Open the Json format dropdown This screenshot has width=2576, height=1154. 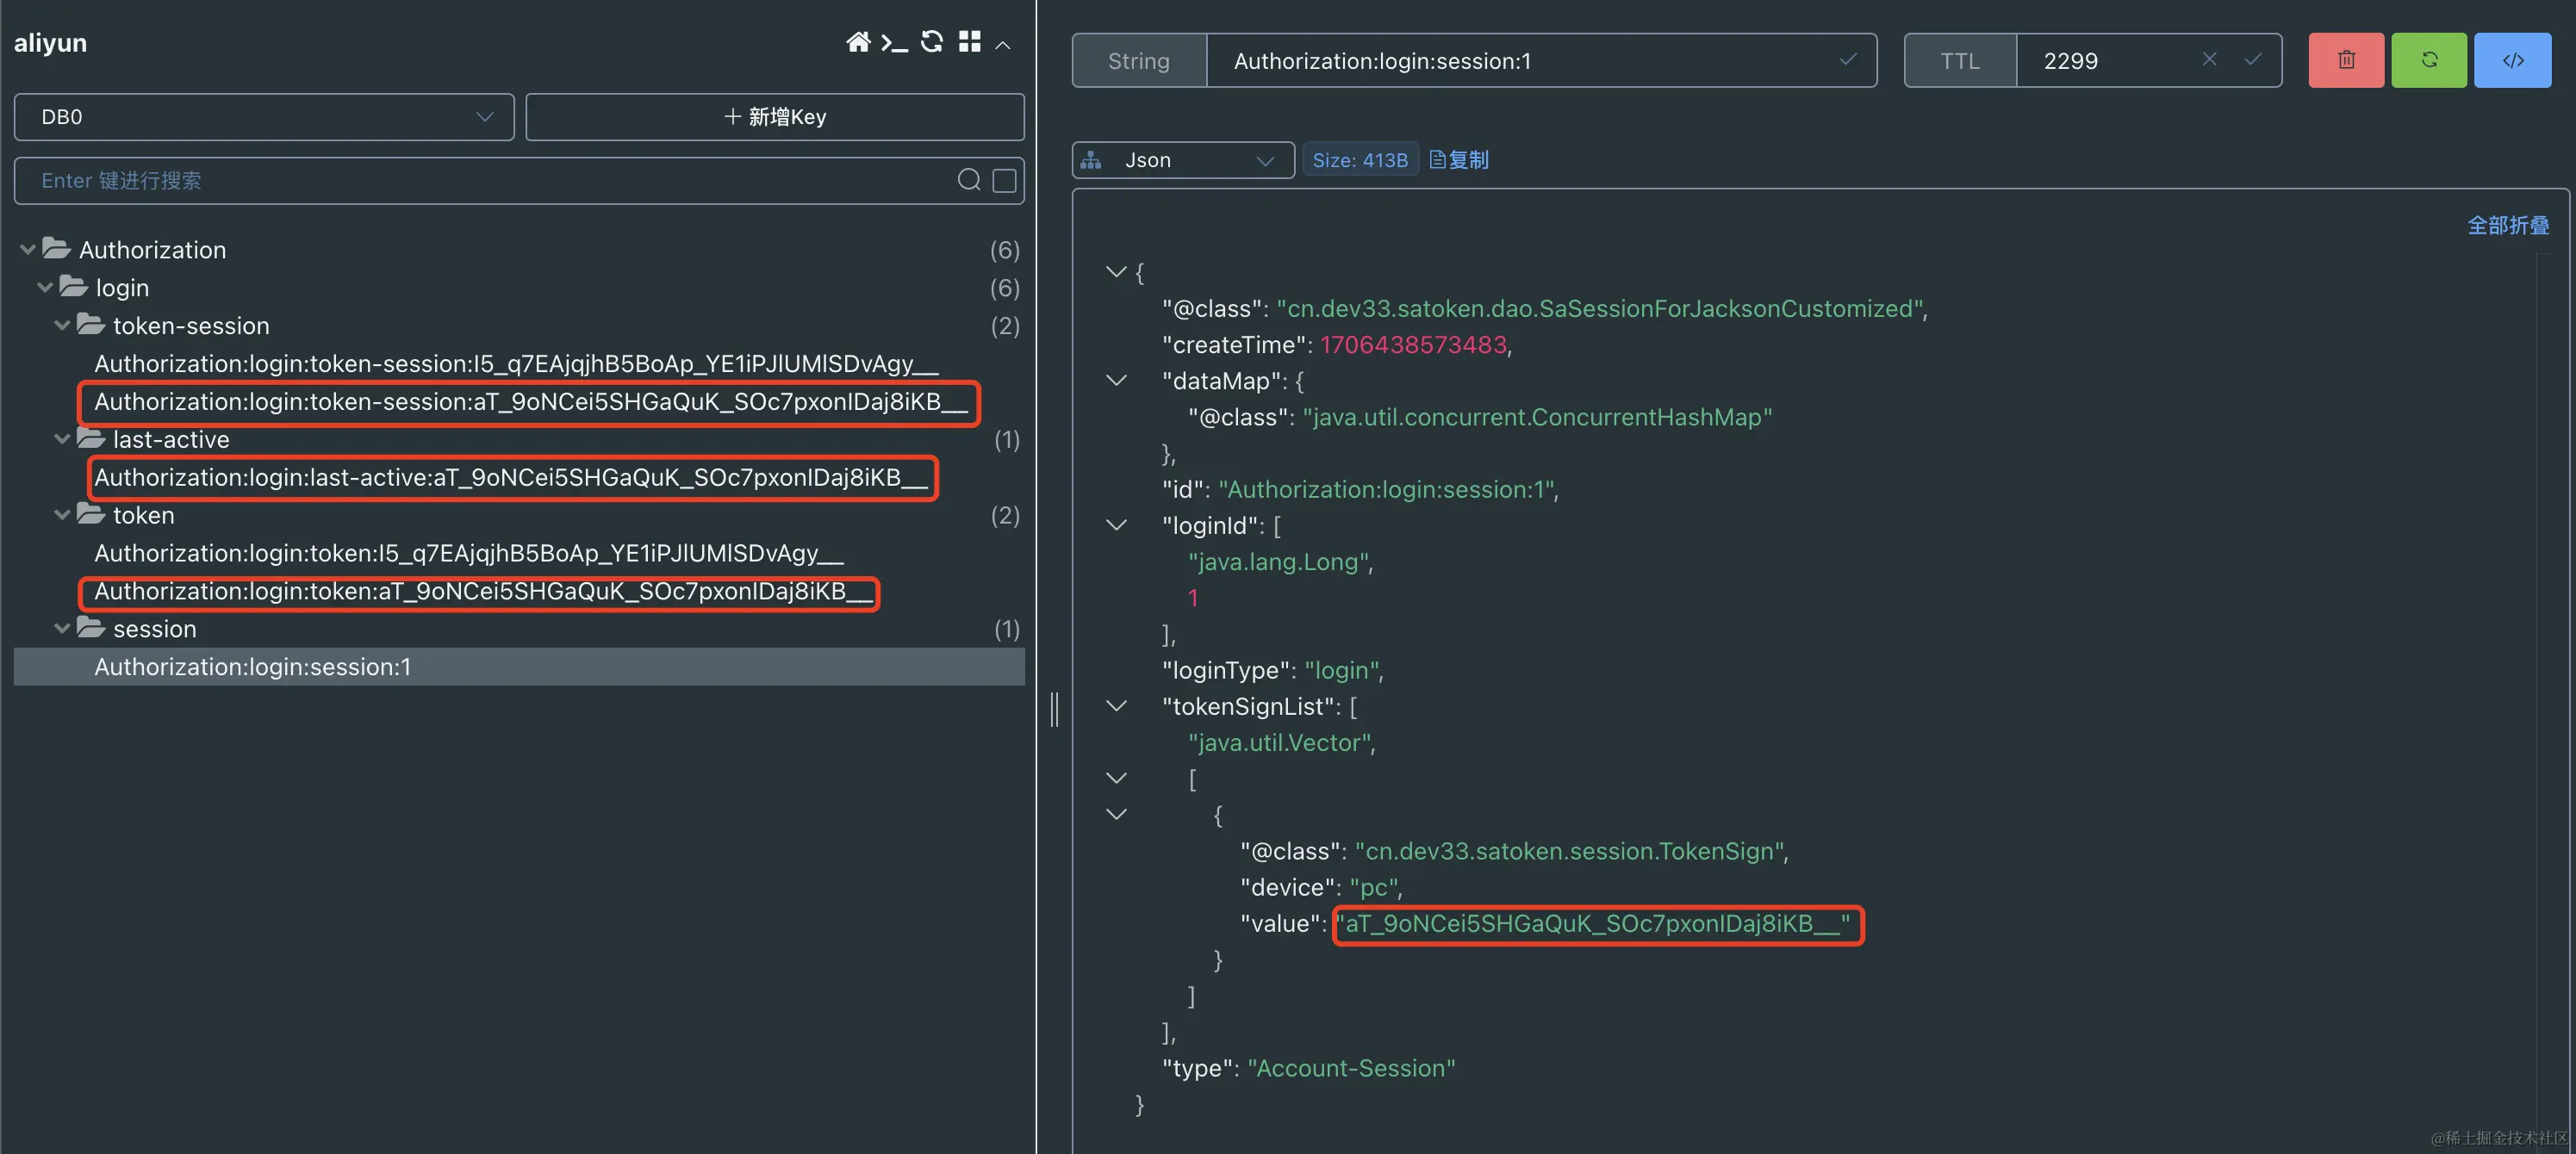point(1183,160)
